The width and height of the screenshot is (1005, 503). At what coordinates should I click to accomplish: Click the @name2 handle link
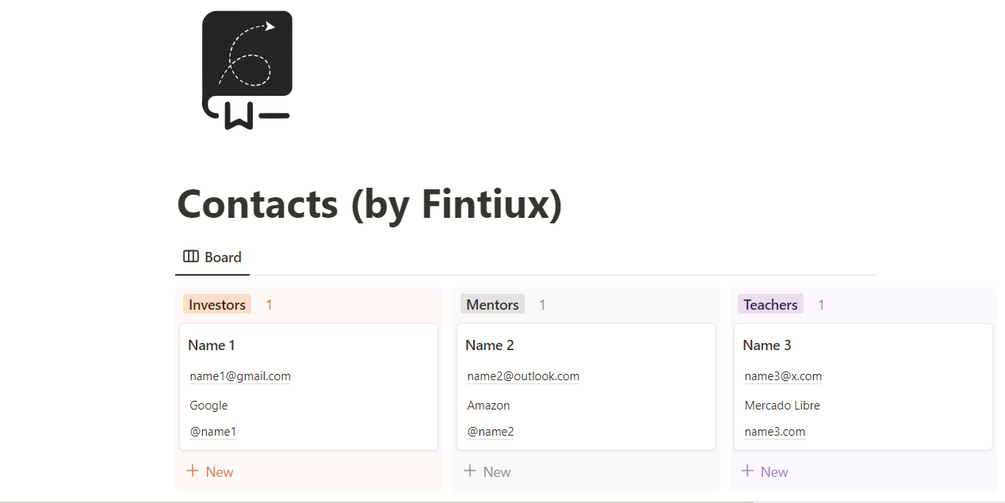[490, 432]
